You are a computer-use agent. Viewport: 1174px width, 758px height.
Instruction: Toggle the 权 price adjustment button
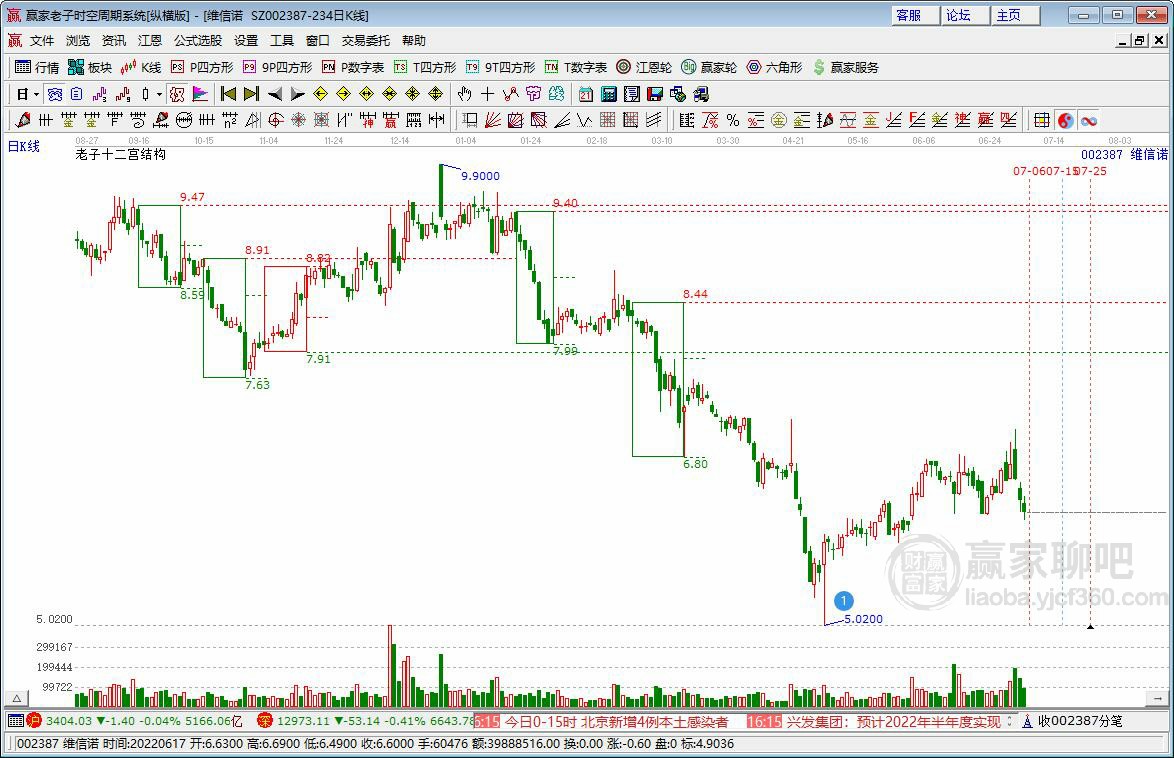click(177, 94)
